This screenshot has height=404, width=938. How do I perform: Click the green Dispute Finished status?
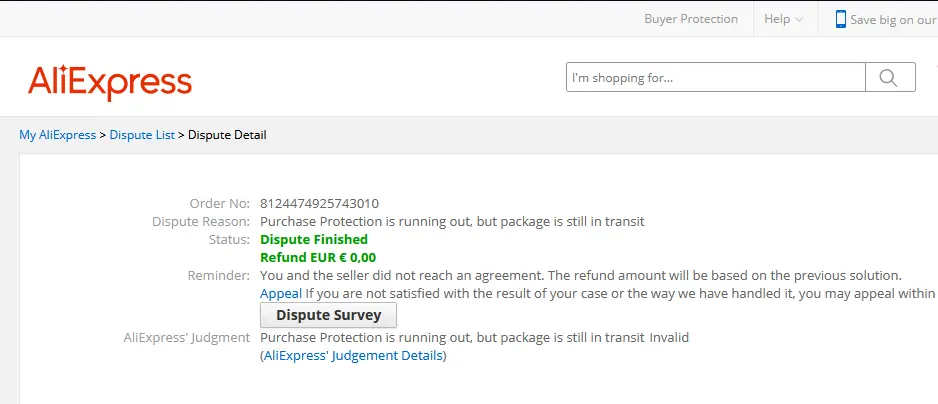click(314, 239)
